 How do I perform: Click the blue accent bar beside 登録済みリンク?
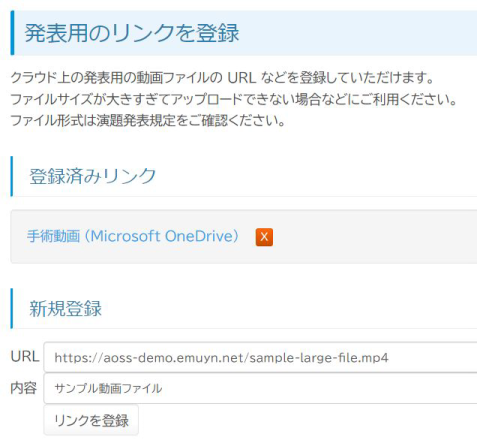tap(12, 176)
